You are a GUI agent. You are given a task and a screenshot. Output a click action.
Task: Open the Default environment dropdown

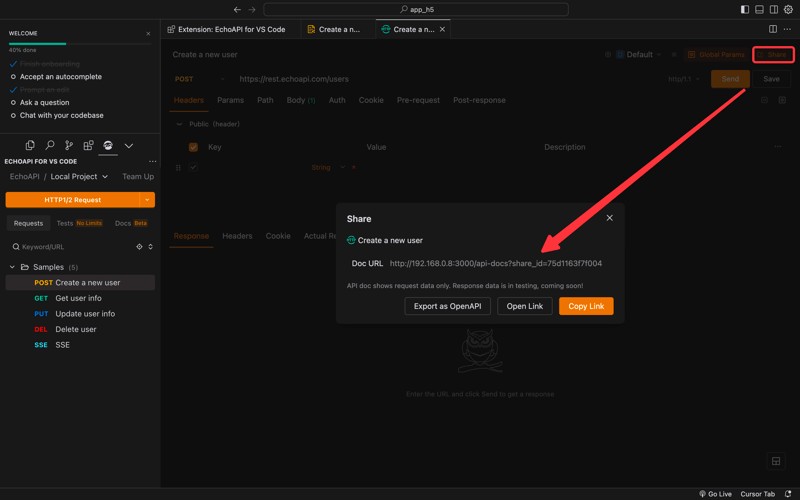pos(639,55)
